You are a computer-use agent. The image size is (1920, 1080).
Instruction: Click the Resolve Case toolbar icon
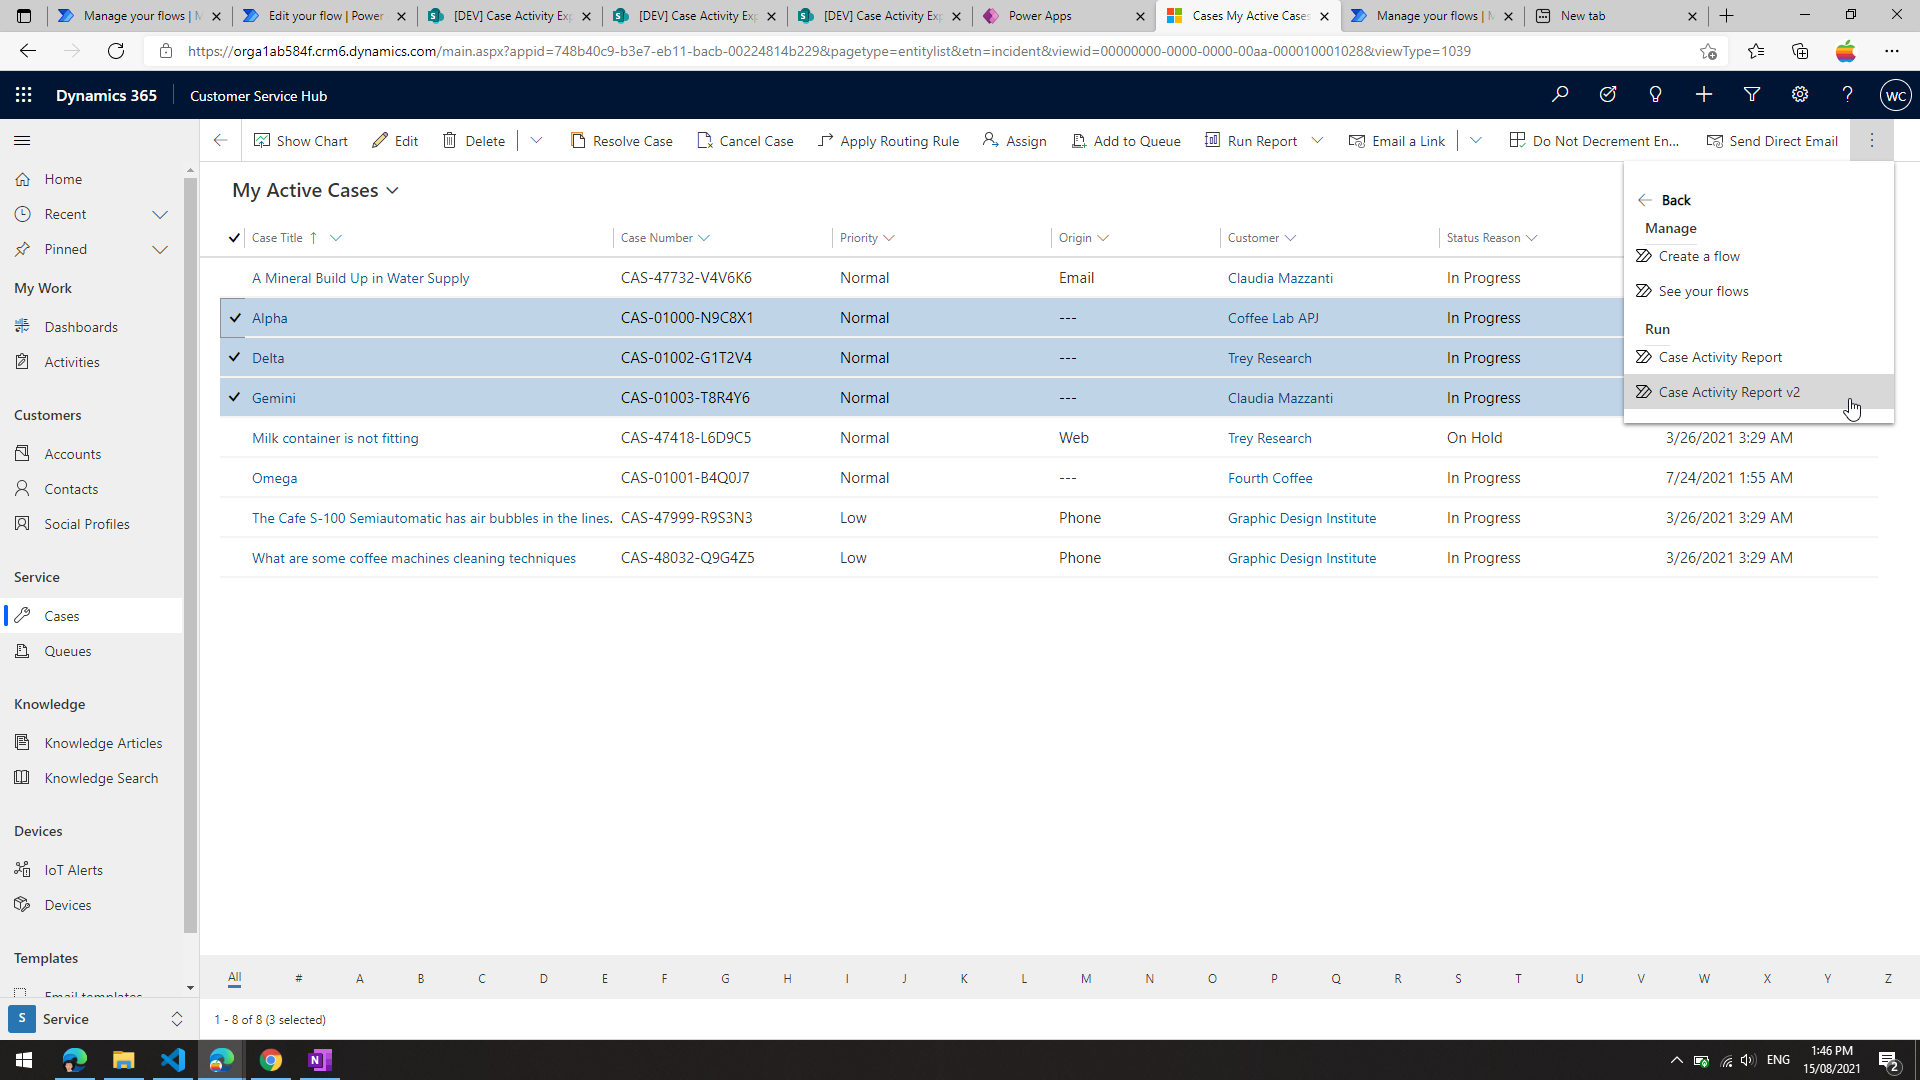tap(578, 141)
